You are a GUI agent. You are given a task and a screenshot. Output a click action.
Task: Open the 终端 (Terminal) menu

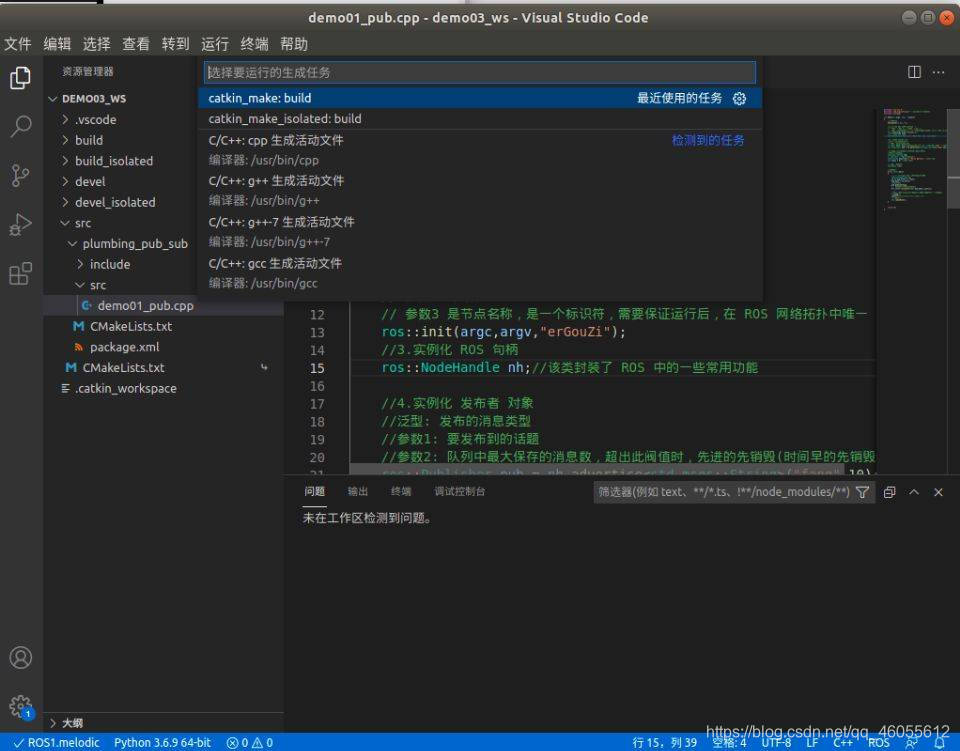254,44
